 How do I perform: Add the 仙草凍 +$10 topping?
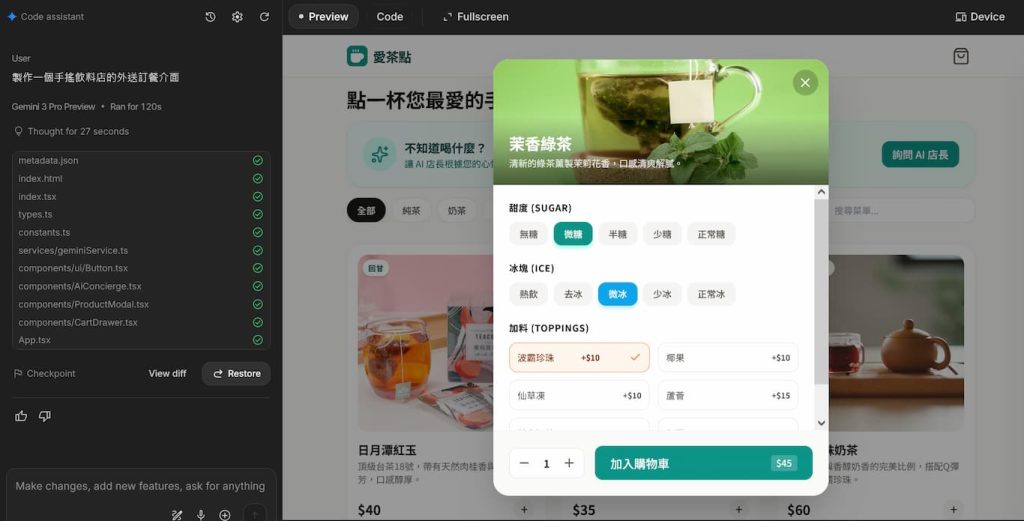(579, 396)
